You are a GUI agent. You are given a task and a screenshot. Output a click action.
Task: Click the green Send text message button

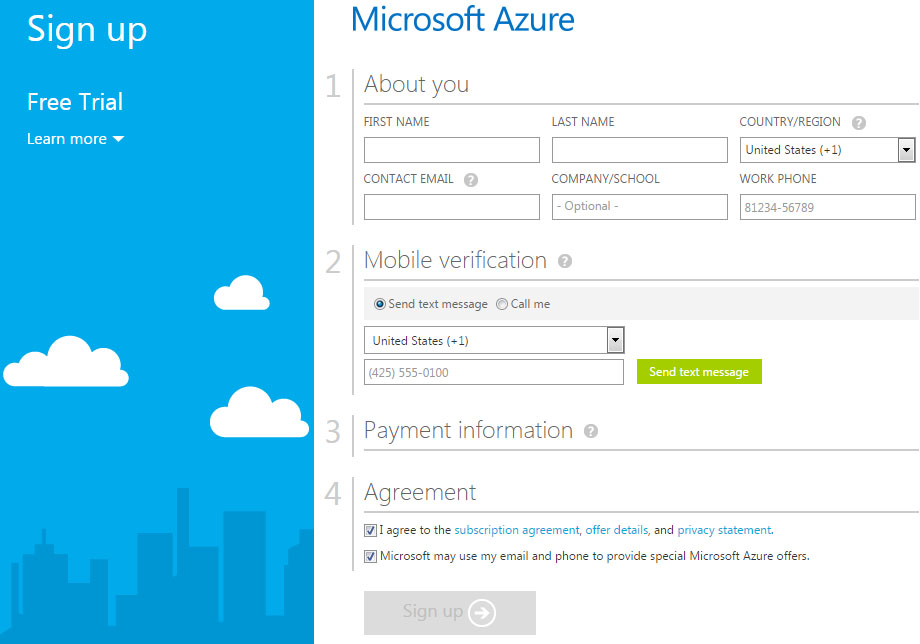(699, 372)
